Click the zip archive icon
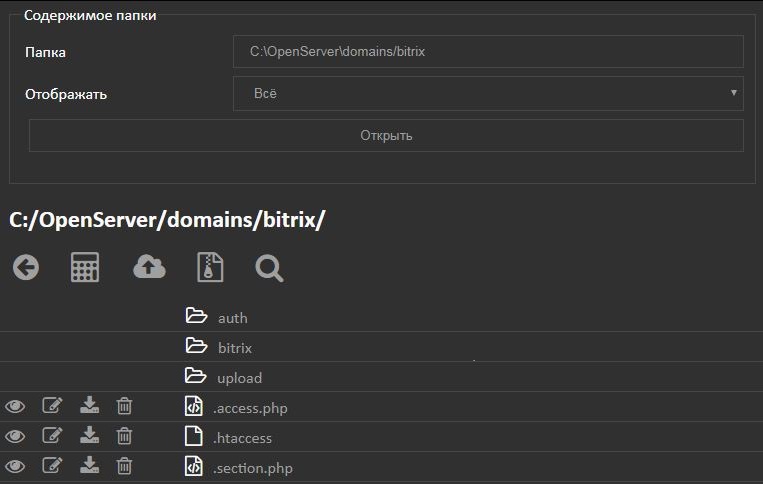 pyautogui.click(x=210, y=267)
